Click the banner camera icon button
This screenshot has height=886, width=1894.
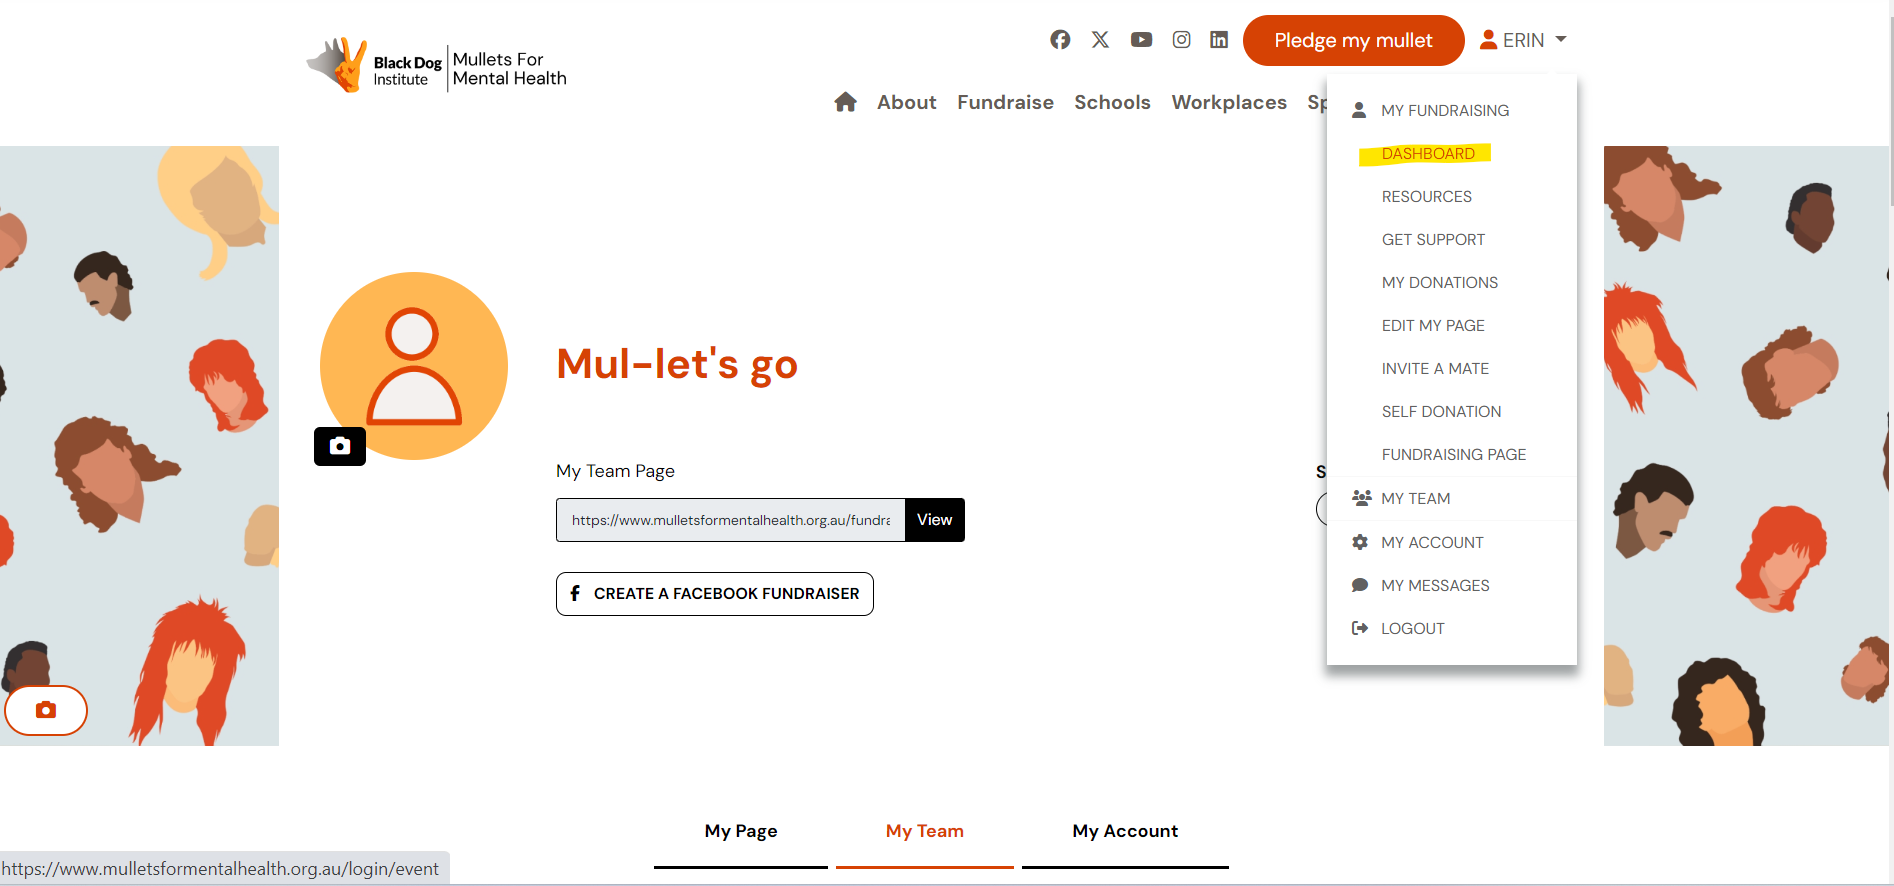point(46,710)
